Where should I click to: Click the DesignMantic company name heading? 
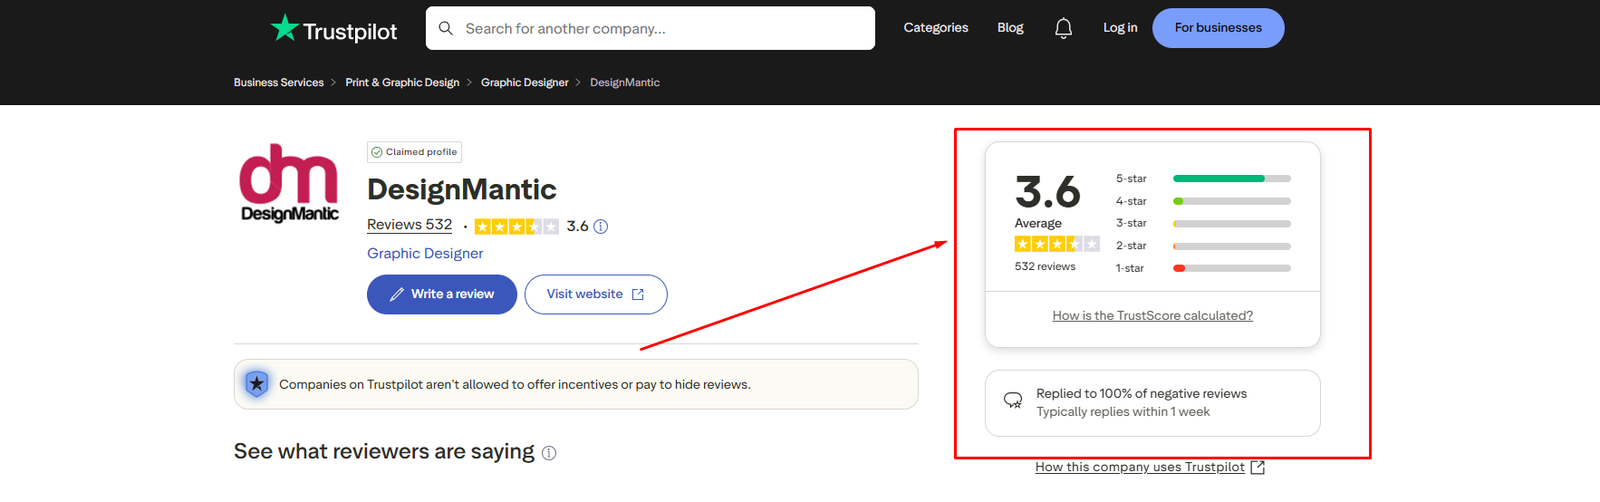462,190
